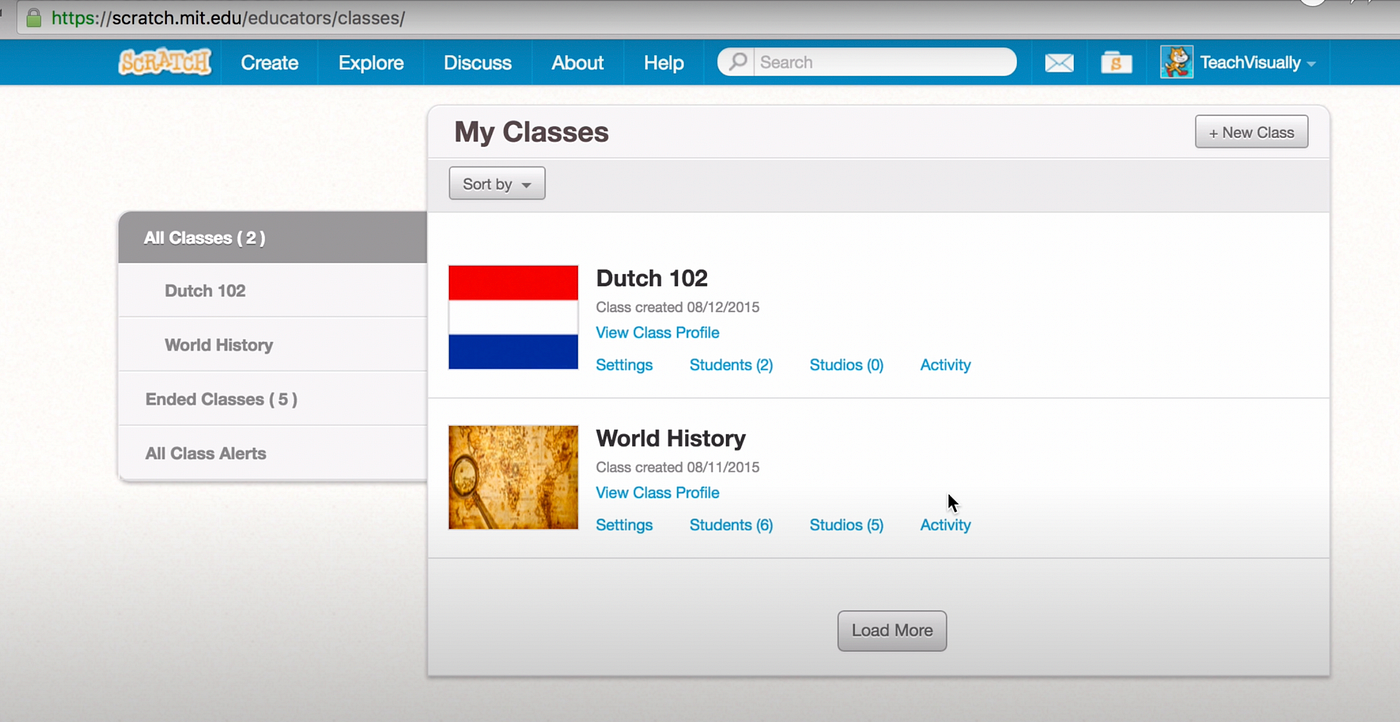Open Studios (0) for Dutch 102
This screenshot has height=722, width=1400.
[847, 365]
